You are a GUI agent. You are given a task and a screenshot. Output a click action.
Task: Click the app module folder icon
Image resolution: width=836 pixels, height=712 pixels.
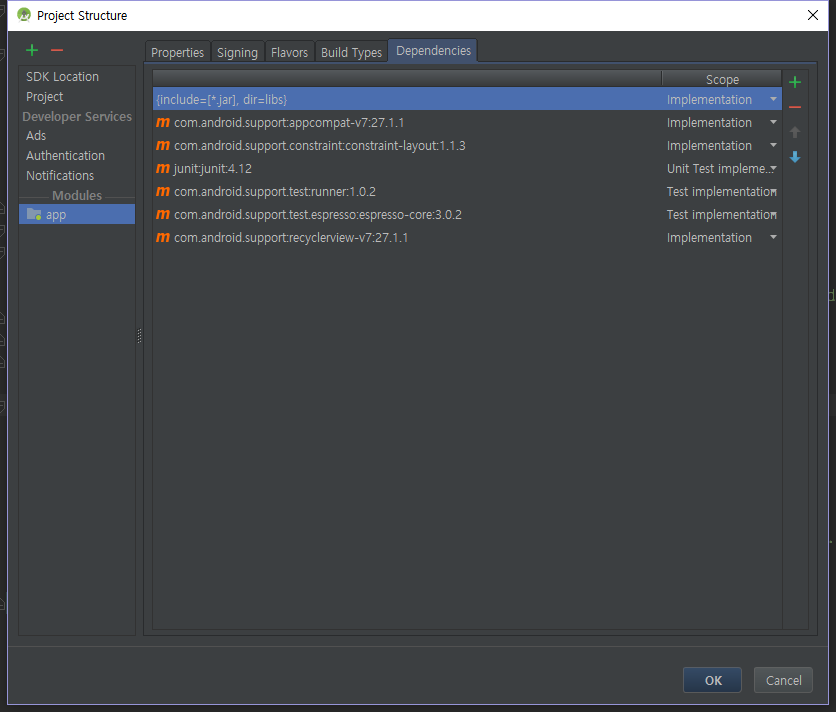coord(34,214)
